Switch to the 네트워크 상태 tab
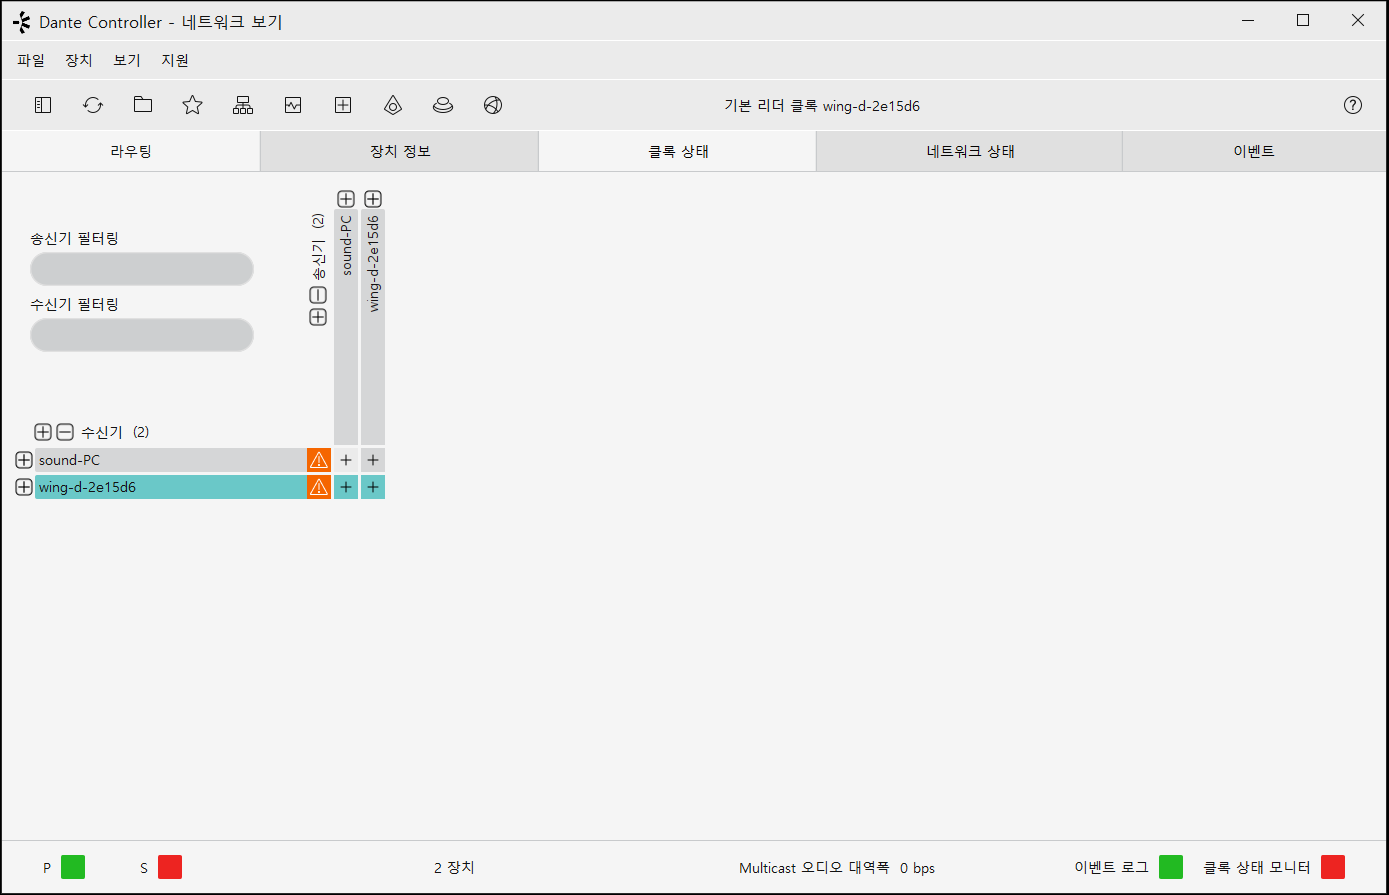The height and width of the screenshot is (895, 1389). tap(970, 152)
